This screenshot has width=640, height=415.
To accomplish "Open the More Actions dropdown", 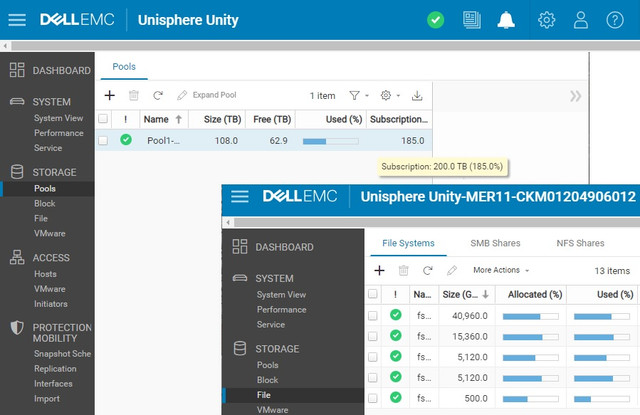I will 501,270.
